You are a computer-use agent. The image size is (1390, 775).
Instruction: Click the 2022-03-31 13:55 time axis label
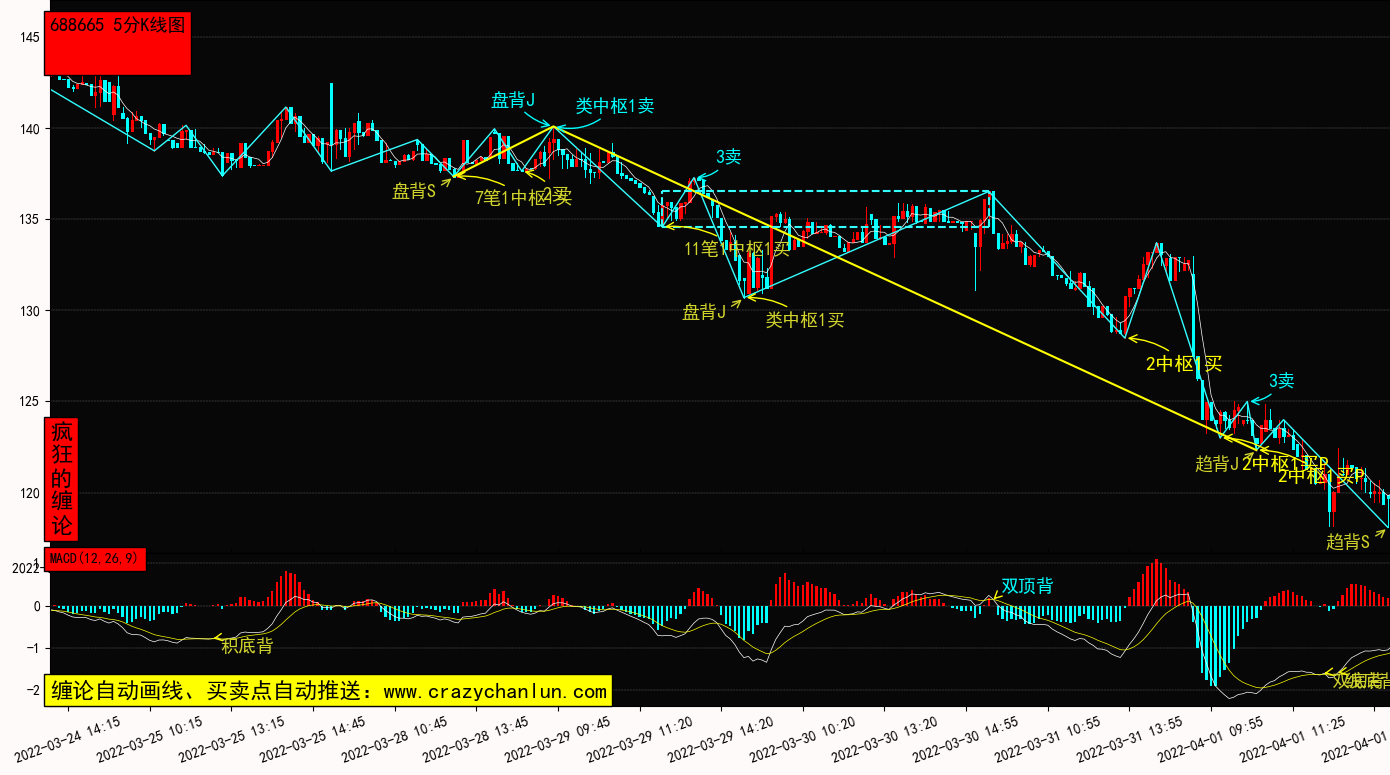point(1143,735)
